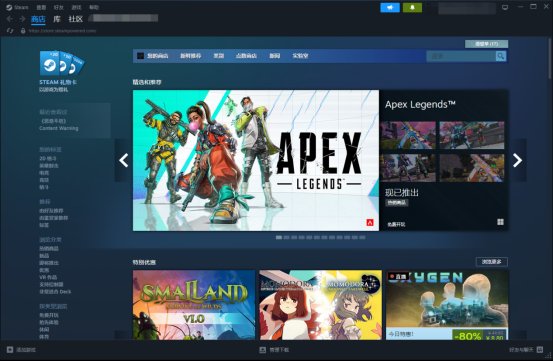Switch to the 库 (Library) tab
The height and width of the screenshot is (361, 553).
tap(57, 19)
